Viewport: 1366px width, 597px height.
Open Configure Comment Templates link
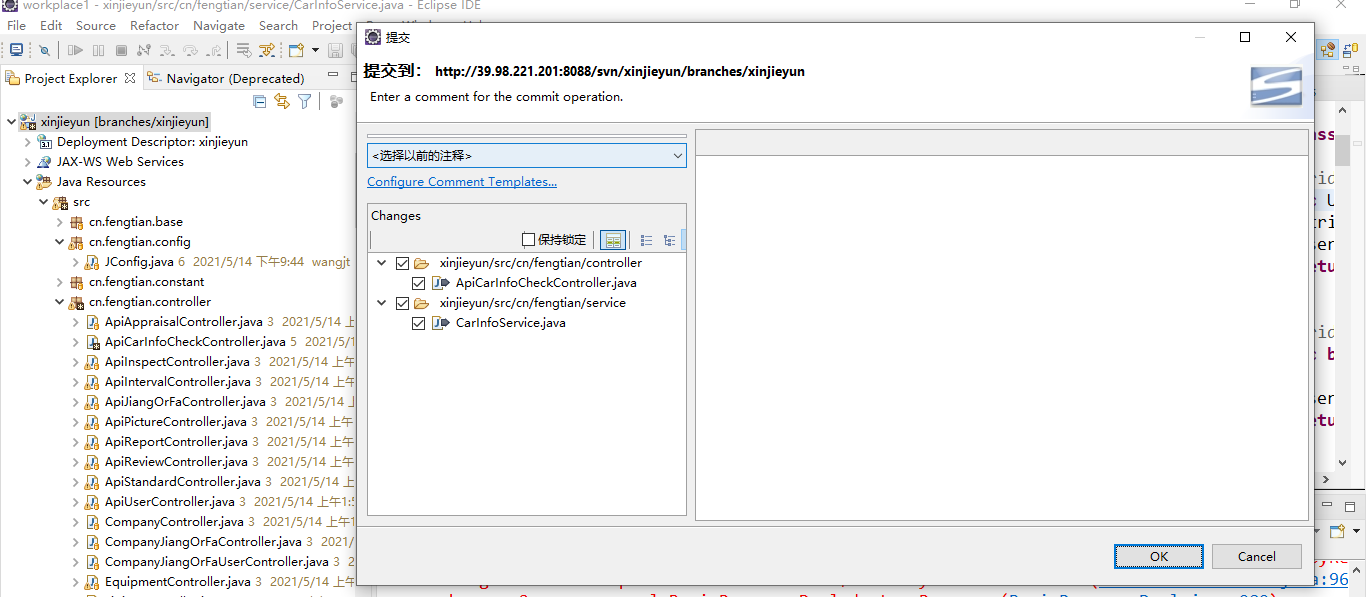click(x=462, y=182)
